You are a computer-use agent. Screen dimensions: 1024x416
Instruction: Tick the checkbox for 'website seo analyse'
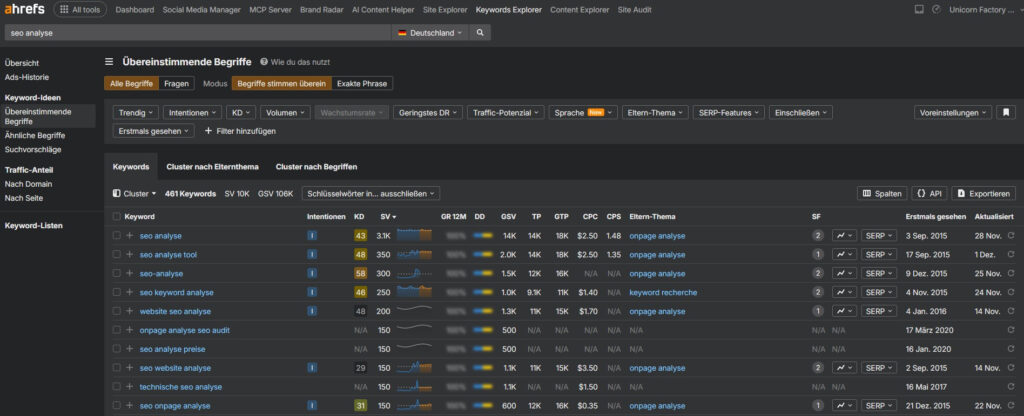pyautogui.click(x=116, y=312)
